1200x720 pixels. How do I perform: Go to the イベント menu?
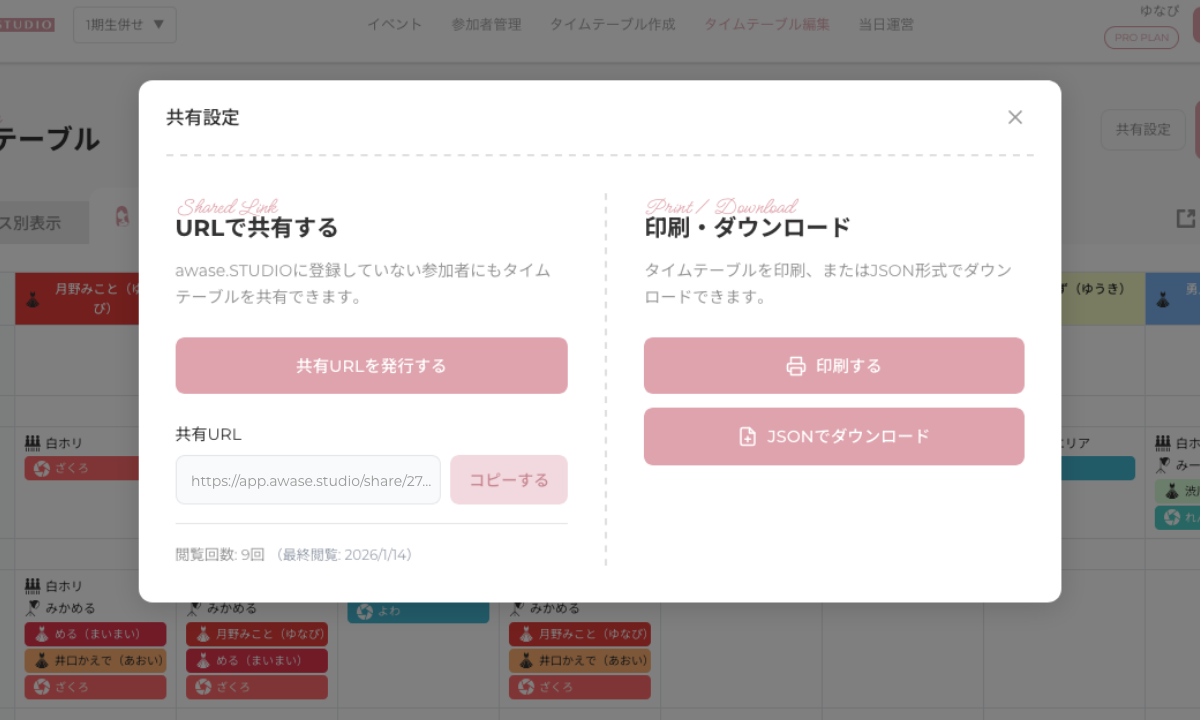(394, 24)
